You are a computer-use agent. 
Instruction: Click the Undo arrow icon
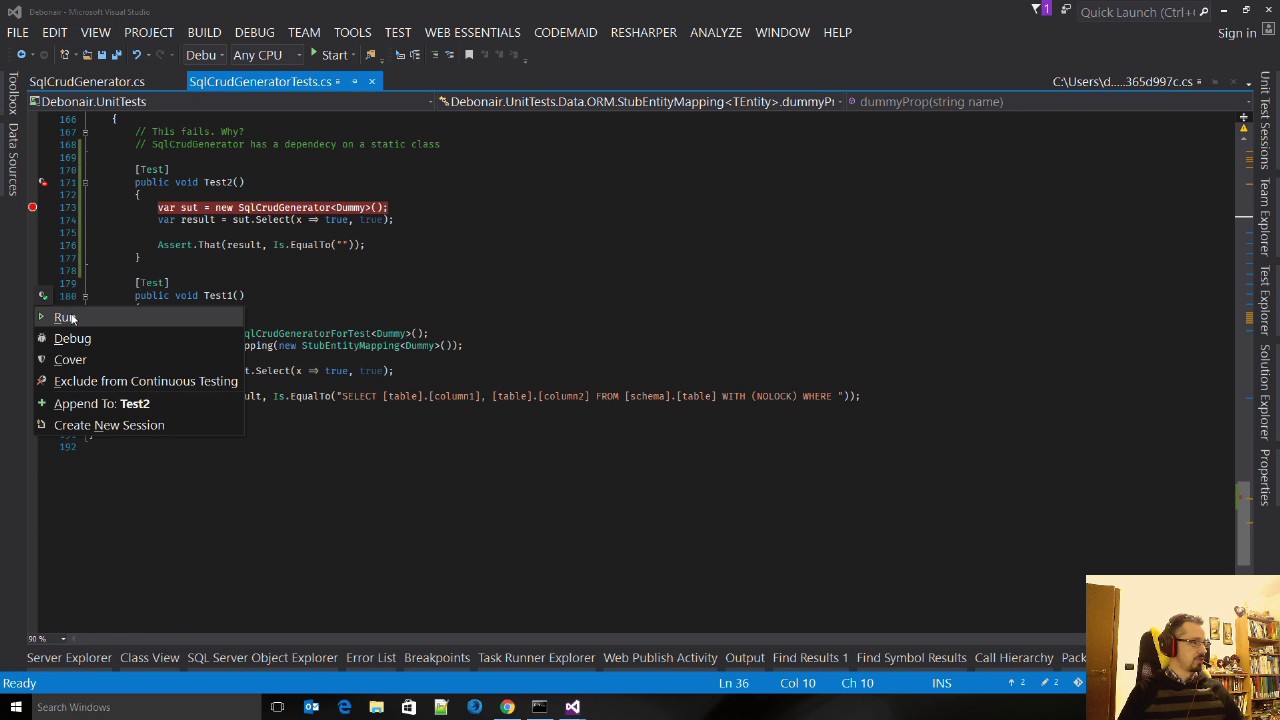coord(136,55)
